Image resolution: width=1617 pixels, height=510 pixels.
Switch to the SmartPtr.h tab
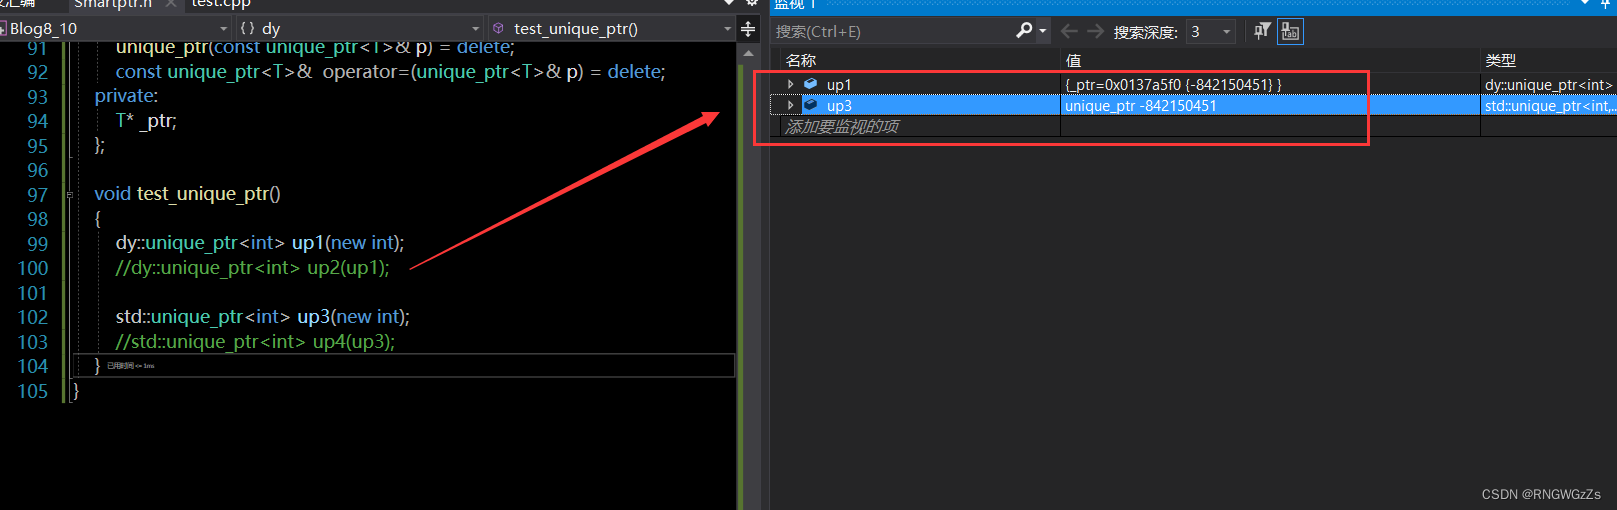click(113, 4)
